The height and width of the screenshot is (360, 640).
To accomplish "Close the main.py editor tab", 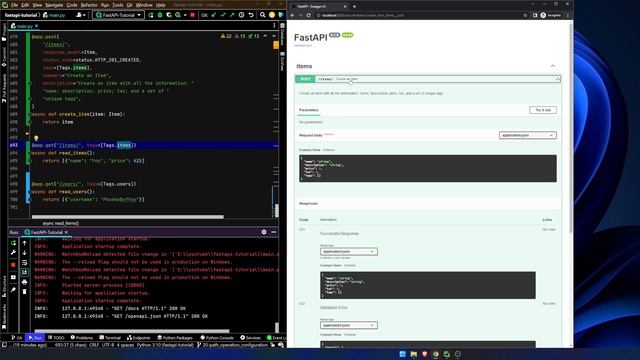I will tap(36, 26).
